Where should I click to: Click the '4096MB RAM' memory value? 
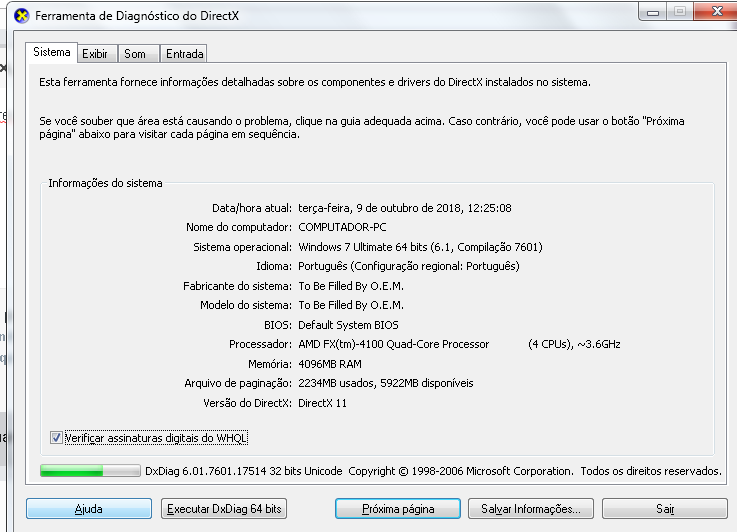pos(329,364)
